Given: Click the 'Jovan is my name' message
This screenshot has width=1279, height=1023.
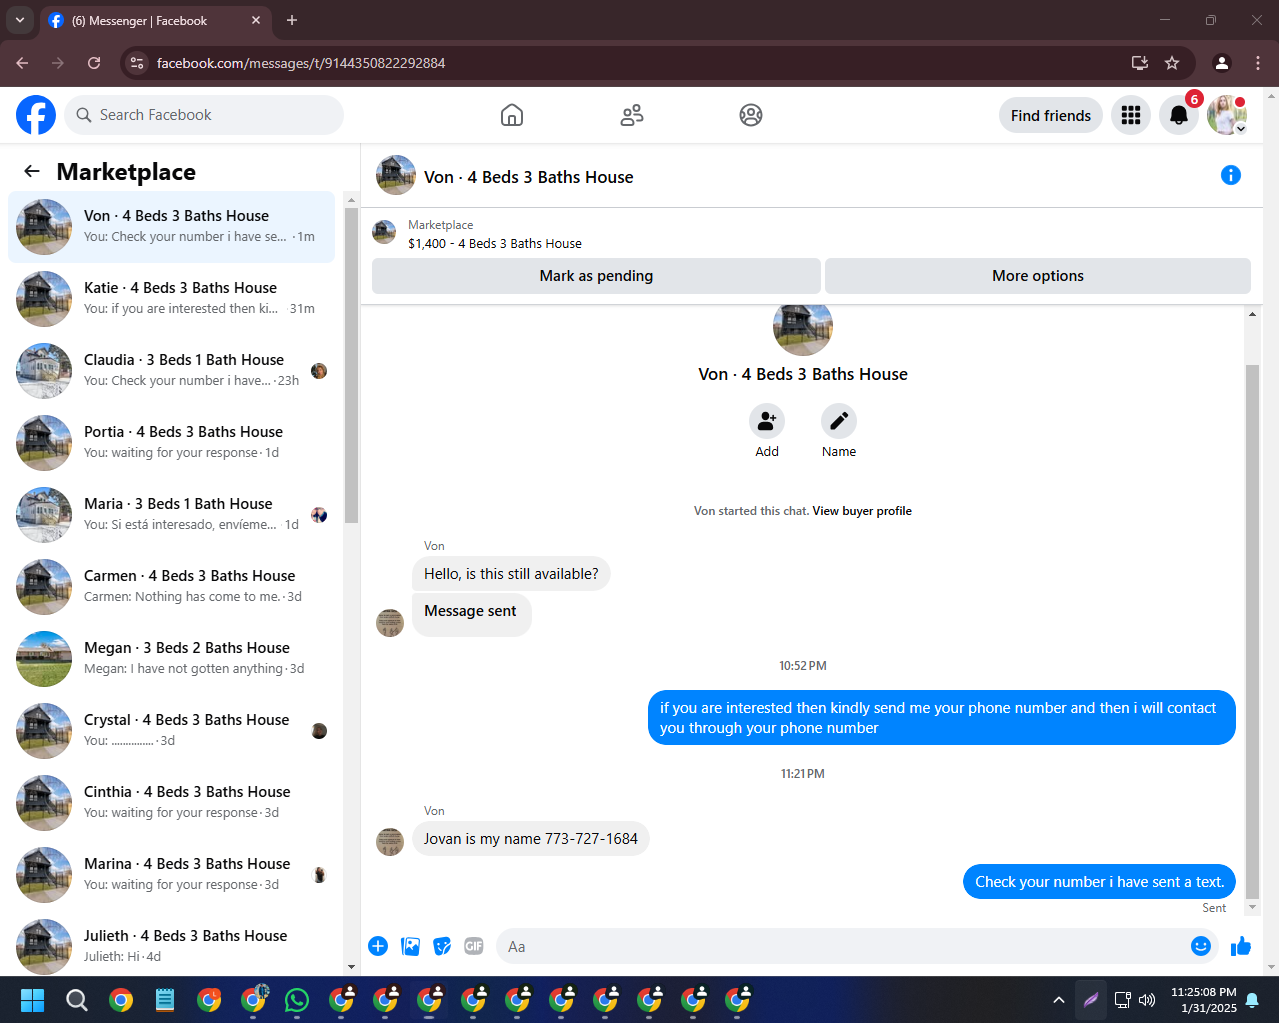Looking at the screenshot, I should [531, 839].
